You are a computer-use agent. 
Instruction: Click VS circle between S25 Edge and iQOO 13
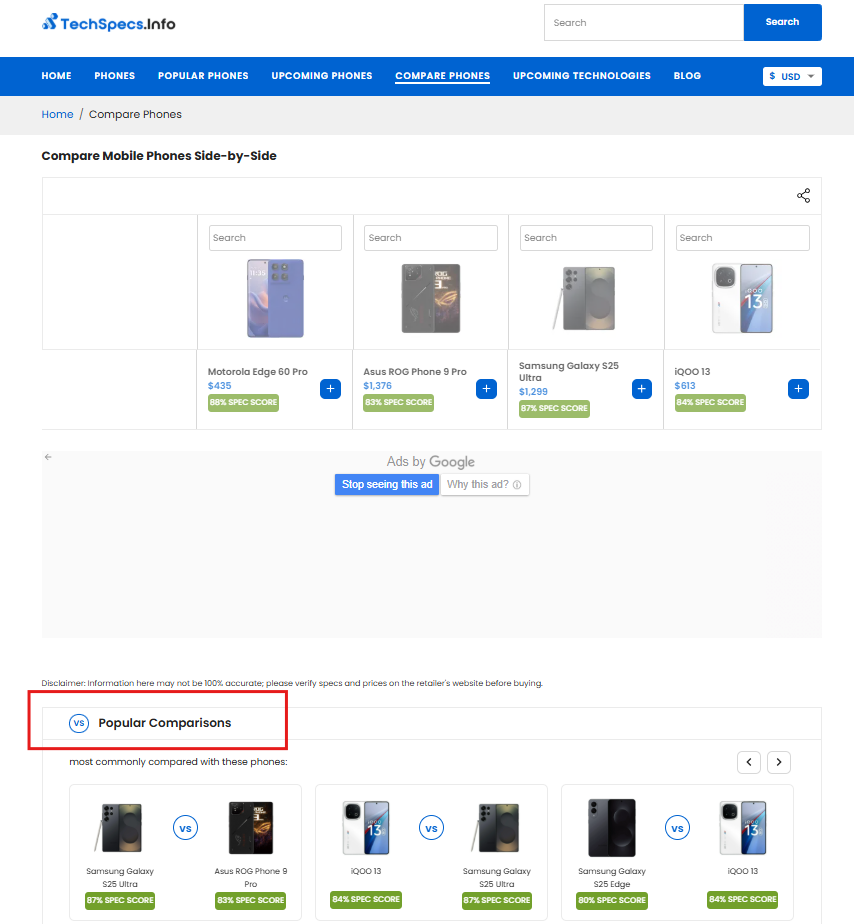click(677, 828)
